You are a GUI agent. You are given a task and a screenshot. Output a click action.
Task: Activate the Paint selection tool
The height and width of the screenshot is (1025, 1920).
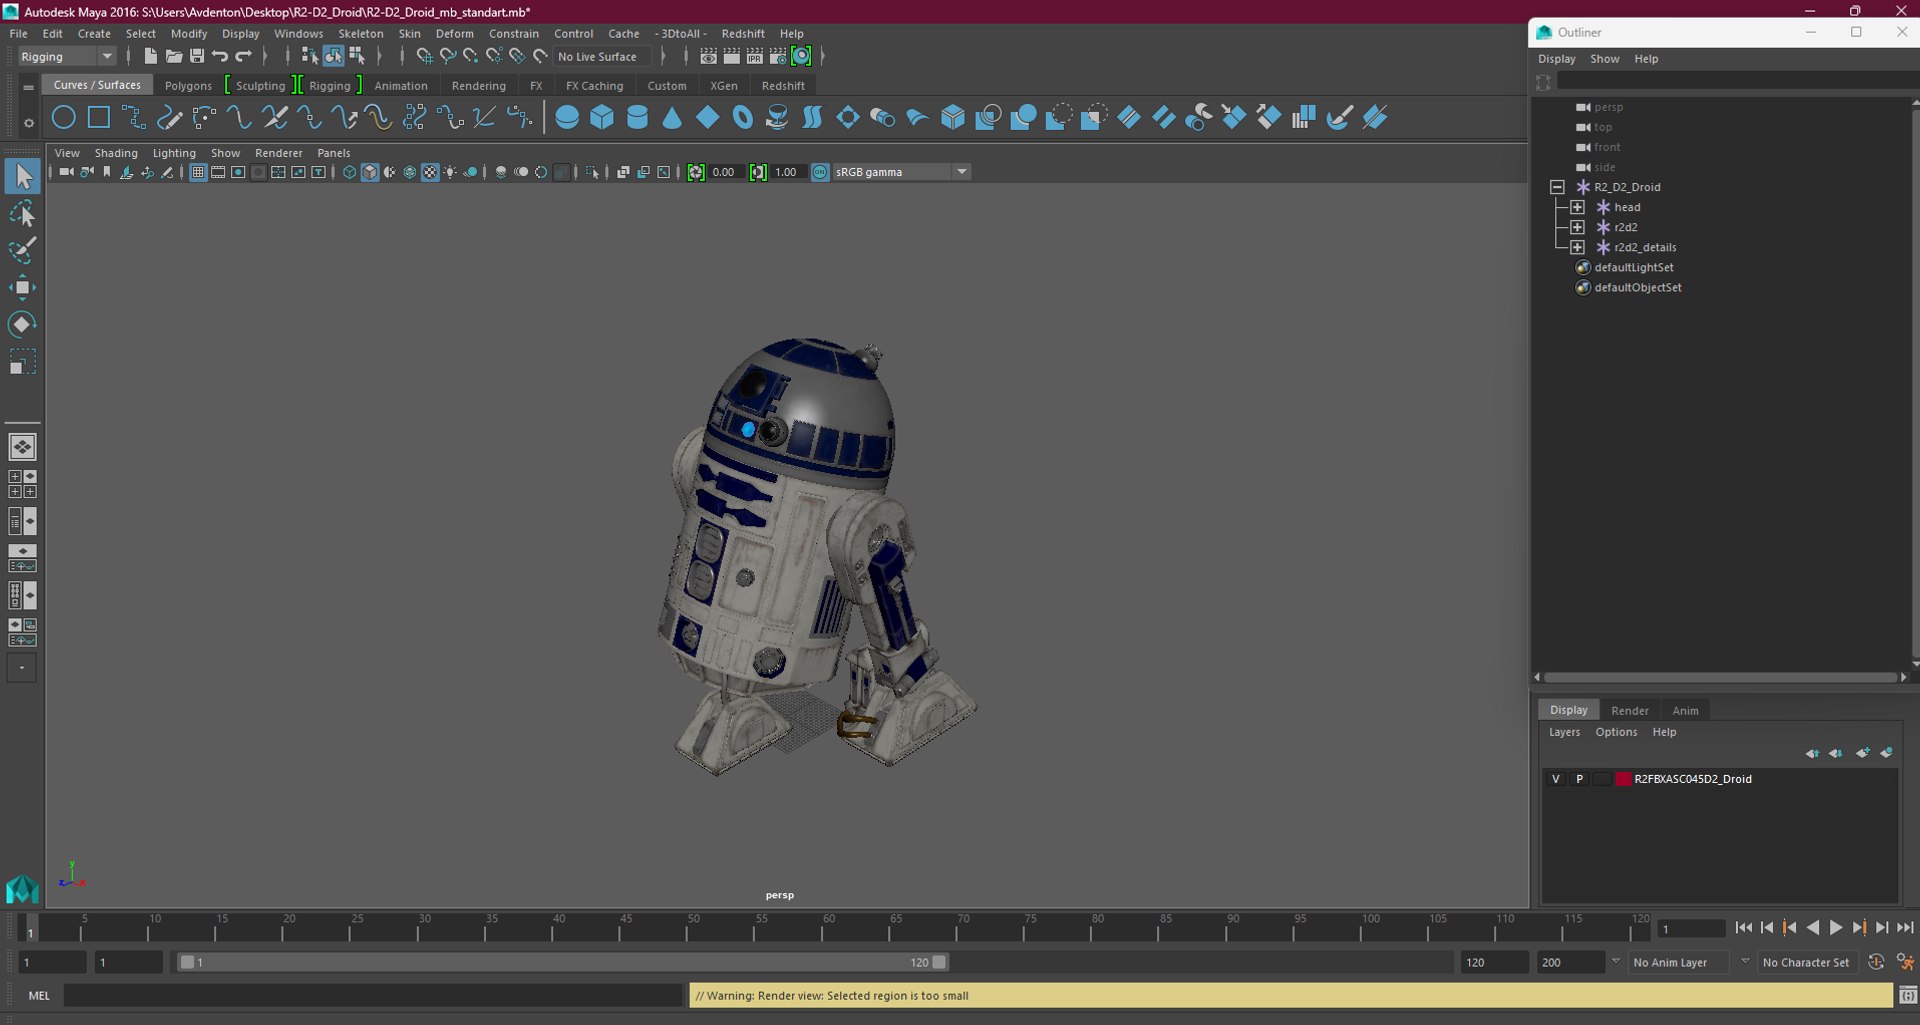[22, 250]
